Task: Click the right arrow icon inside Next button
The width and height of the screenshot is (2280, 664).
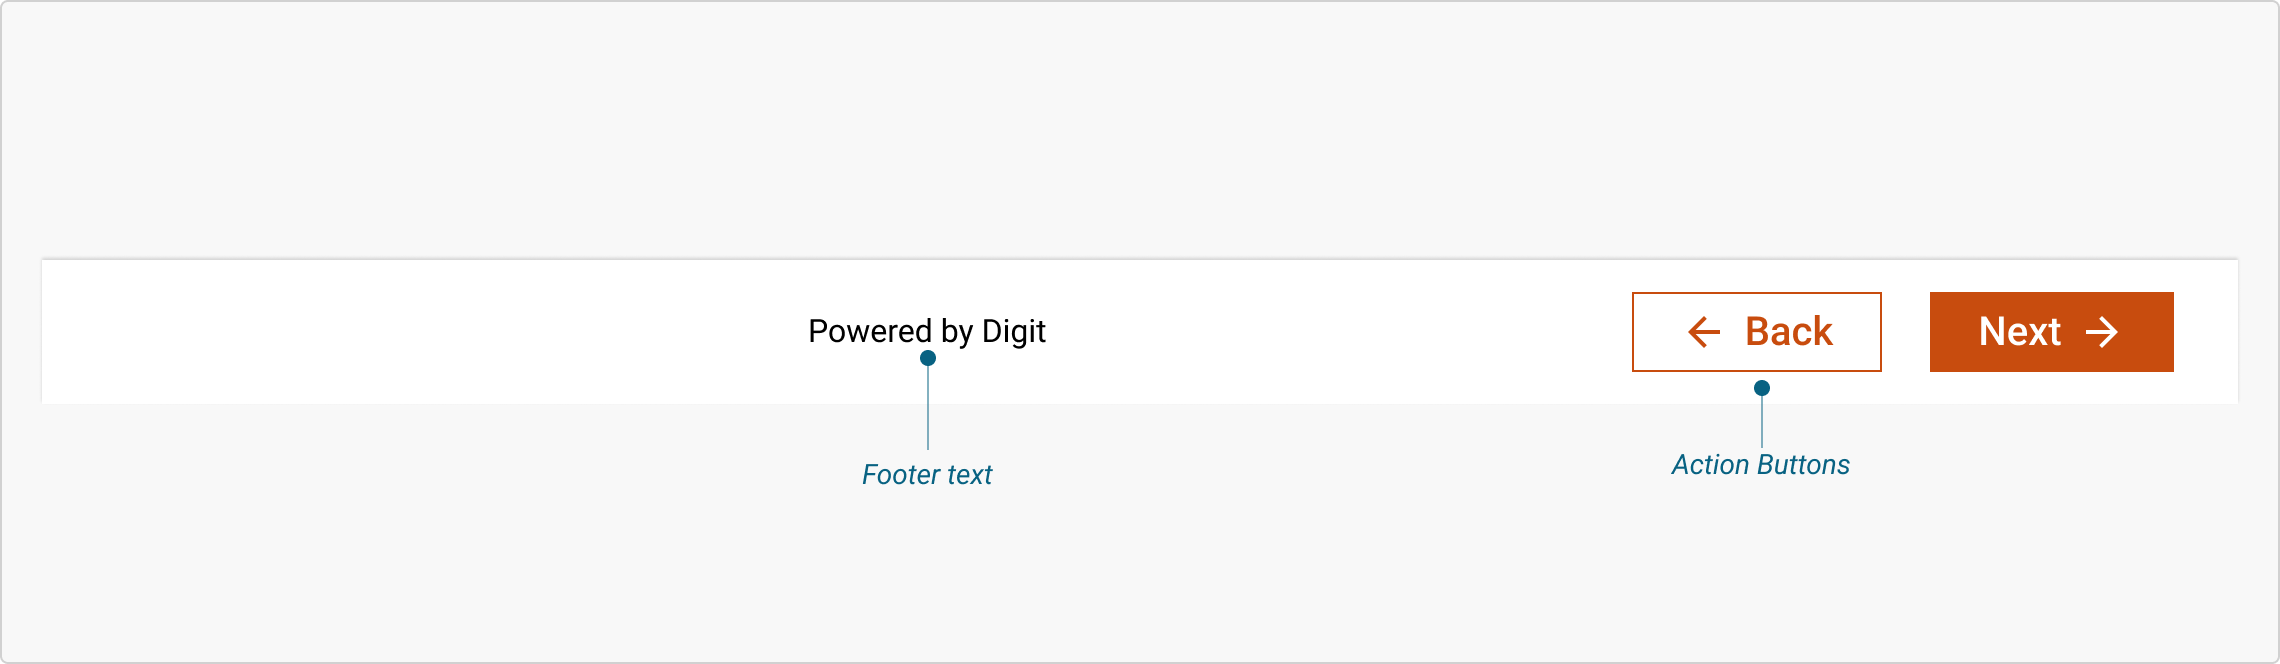Action: (2102, 332)
